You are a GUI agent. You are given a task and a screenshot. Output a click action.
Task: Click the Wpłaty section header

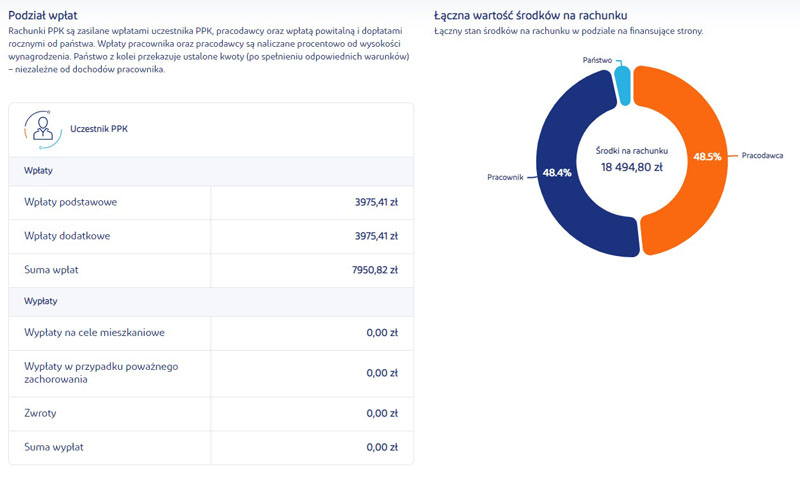tap(40, 170)
